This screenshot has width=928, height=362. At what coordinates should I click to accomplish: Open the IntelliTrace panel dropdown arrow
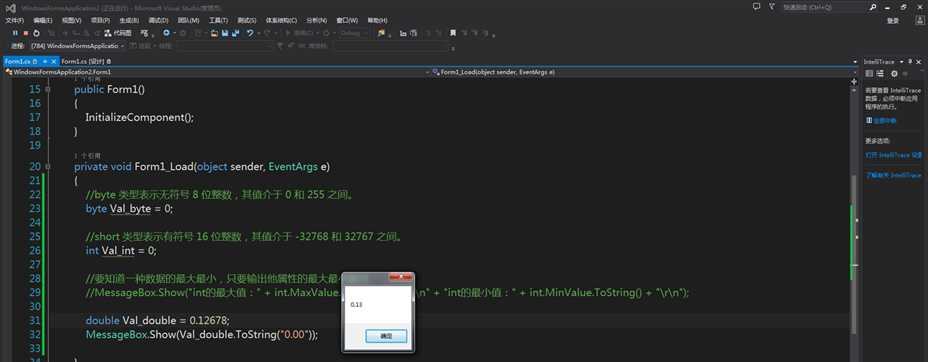pyautogui.click(x=901, y=62)
